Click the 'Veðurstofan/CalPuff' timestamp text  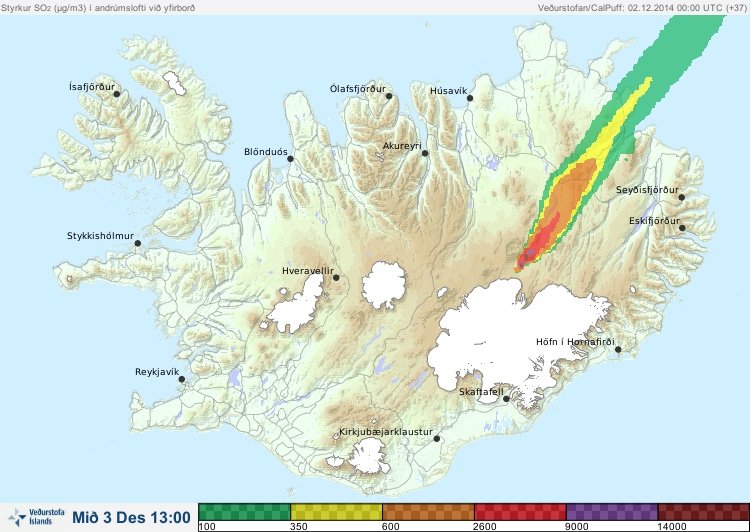[x=640, y=8]
